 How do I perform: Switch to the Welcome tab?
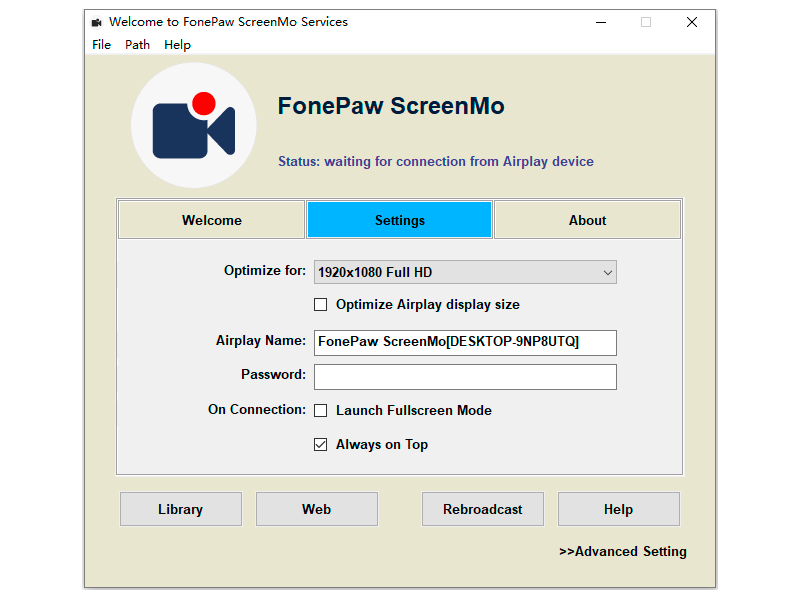[x=212, y=220]
